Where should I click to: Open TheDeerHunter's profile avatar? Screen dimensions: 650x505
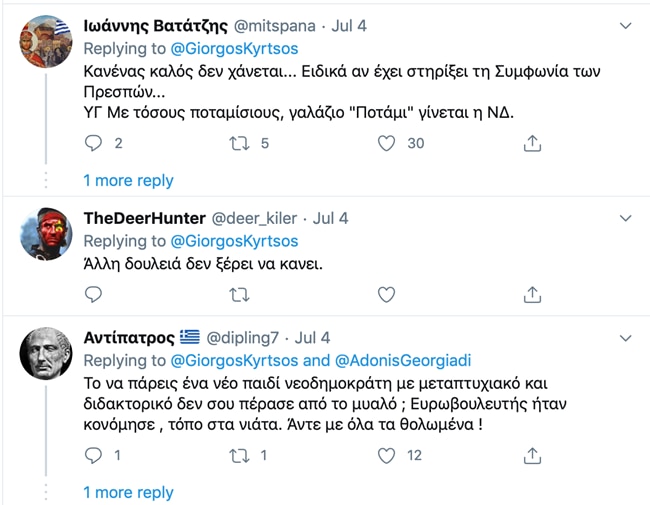click(46, 235)
